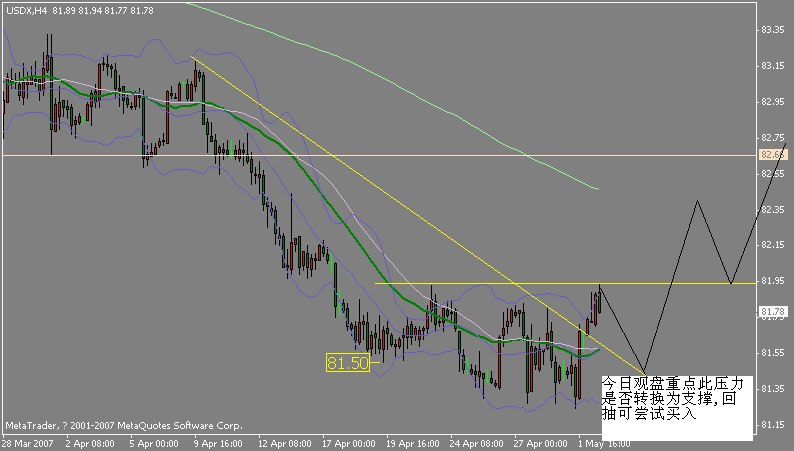
Task: Click the 81.35 price axis label
Action: (x=773, y=389)
